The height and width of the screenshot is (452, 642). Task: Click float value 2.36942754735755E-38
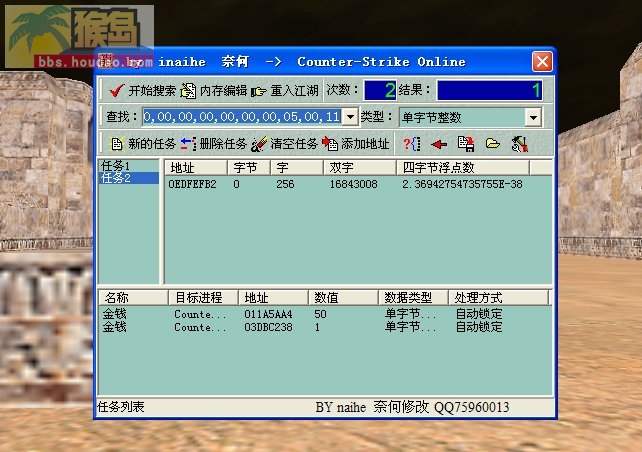[x=462, y=184]
